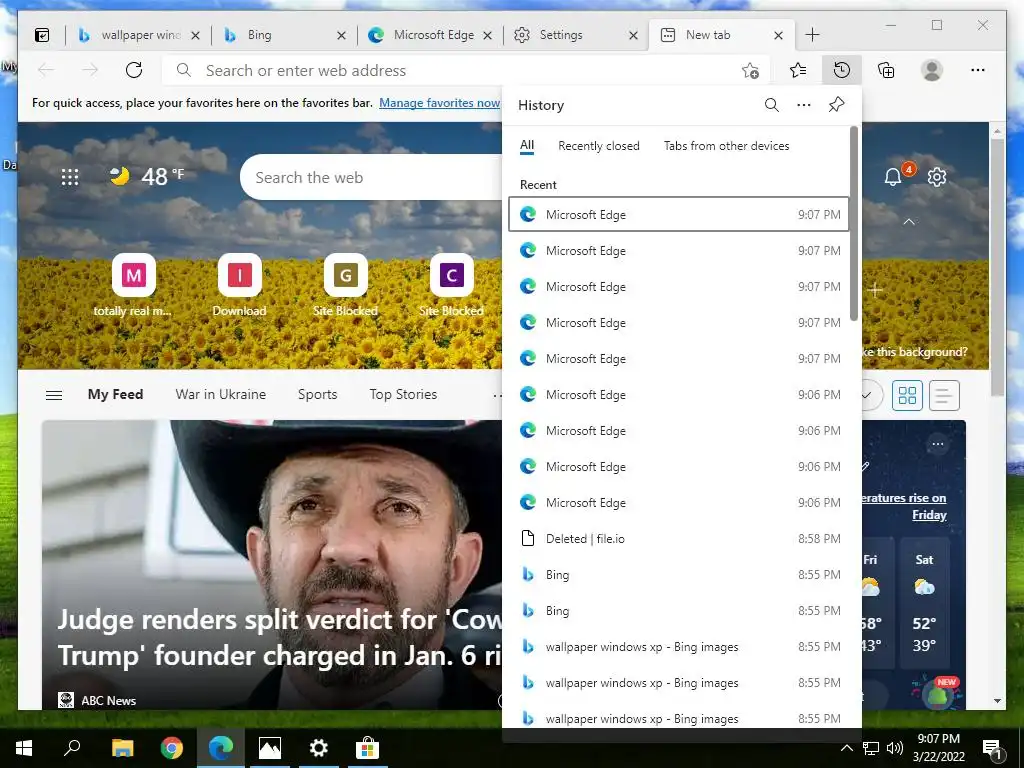Close the New tab tab
The image size is (1024, 768).
coord(778,35)
